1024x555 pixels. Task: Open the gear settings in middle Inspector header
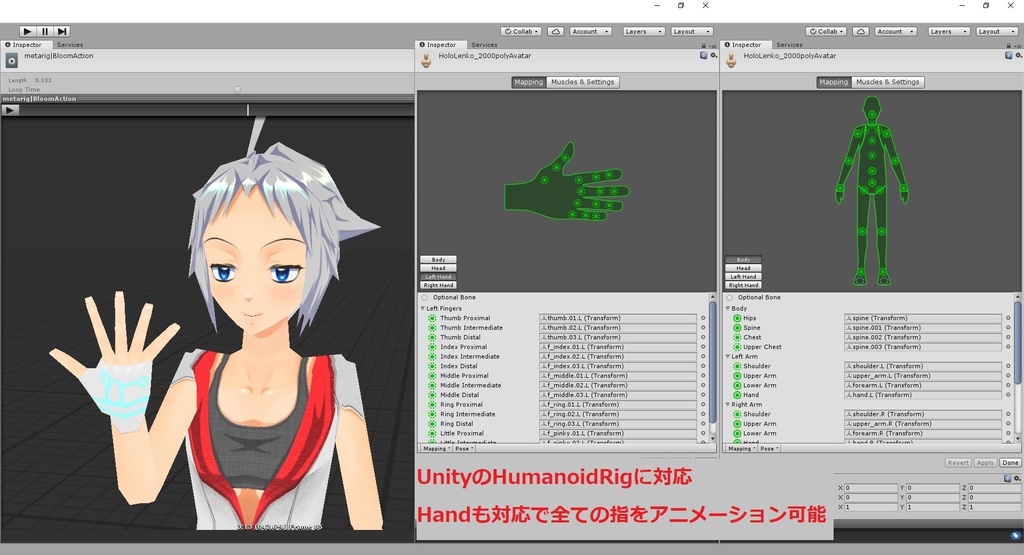714,56
